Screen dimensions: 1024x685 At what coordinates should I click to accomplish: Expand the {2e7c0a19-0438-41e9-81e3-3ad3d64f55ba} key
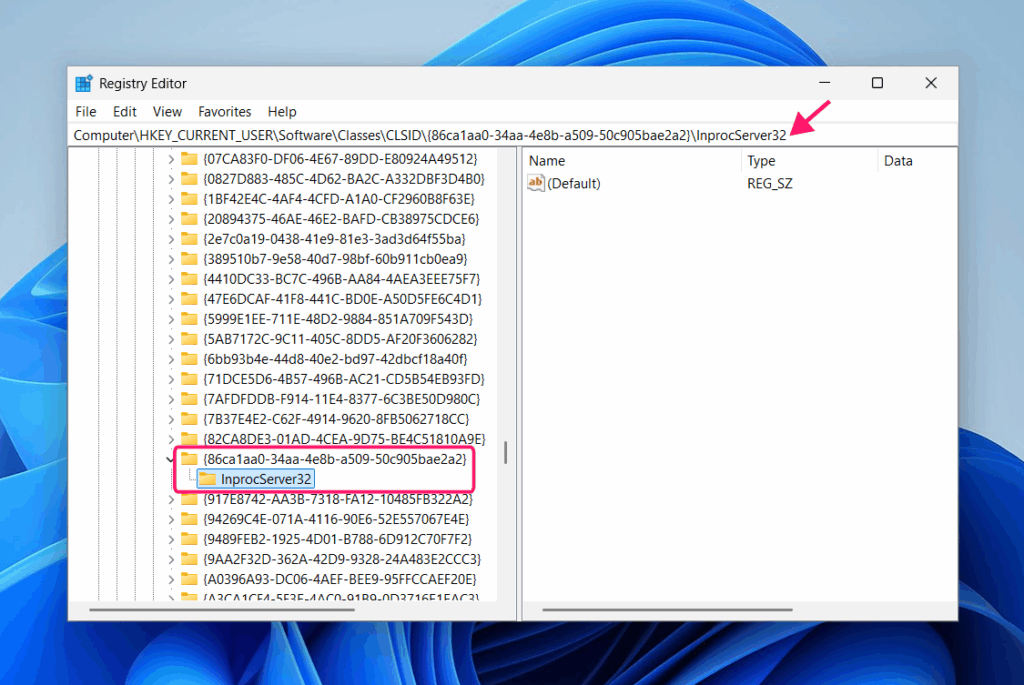[170, 239]
